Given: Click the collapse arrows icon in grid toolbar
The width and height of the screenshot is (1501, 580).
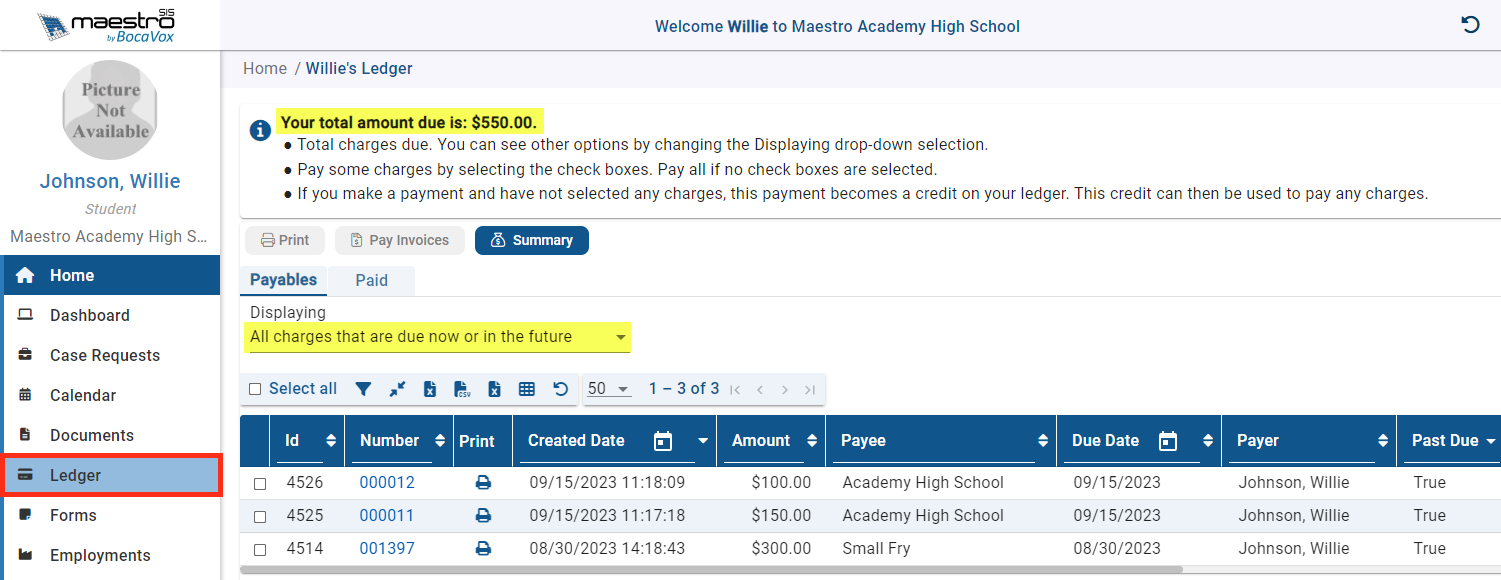Looking at the screenshot, I should pos(397,389).
